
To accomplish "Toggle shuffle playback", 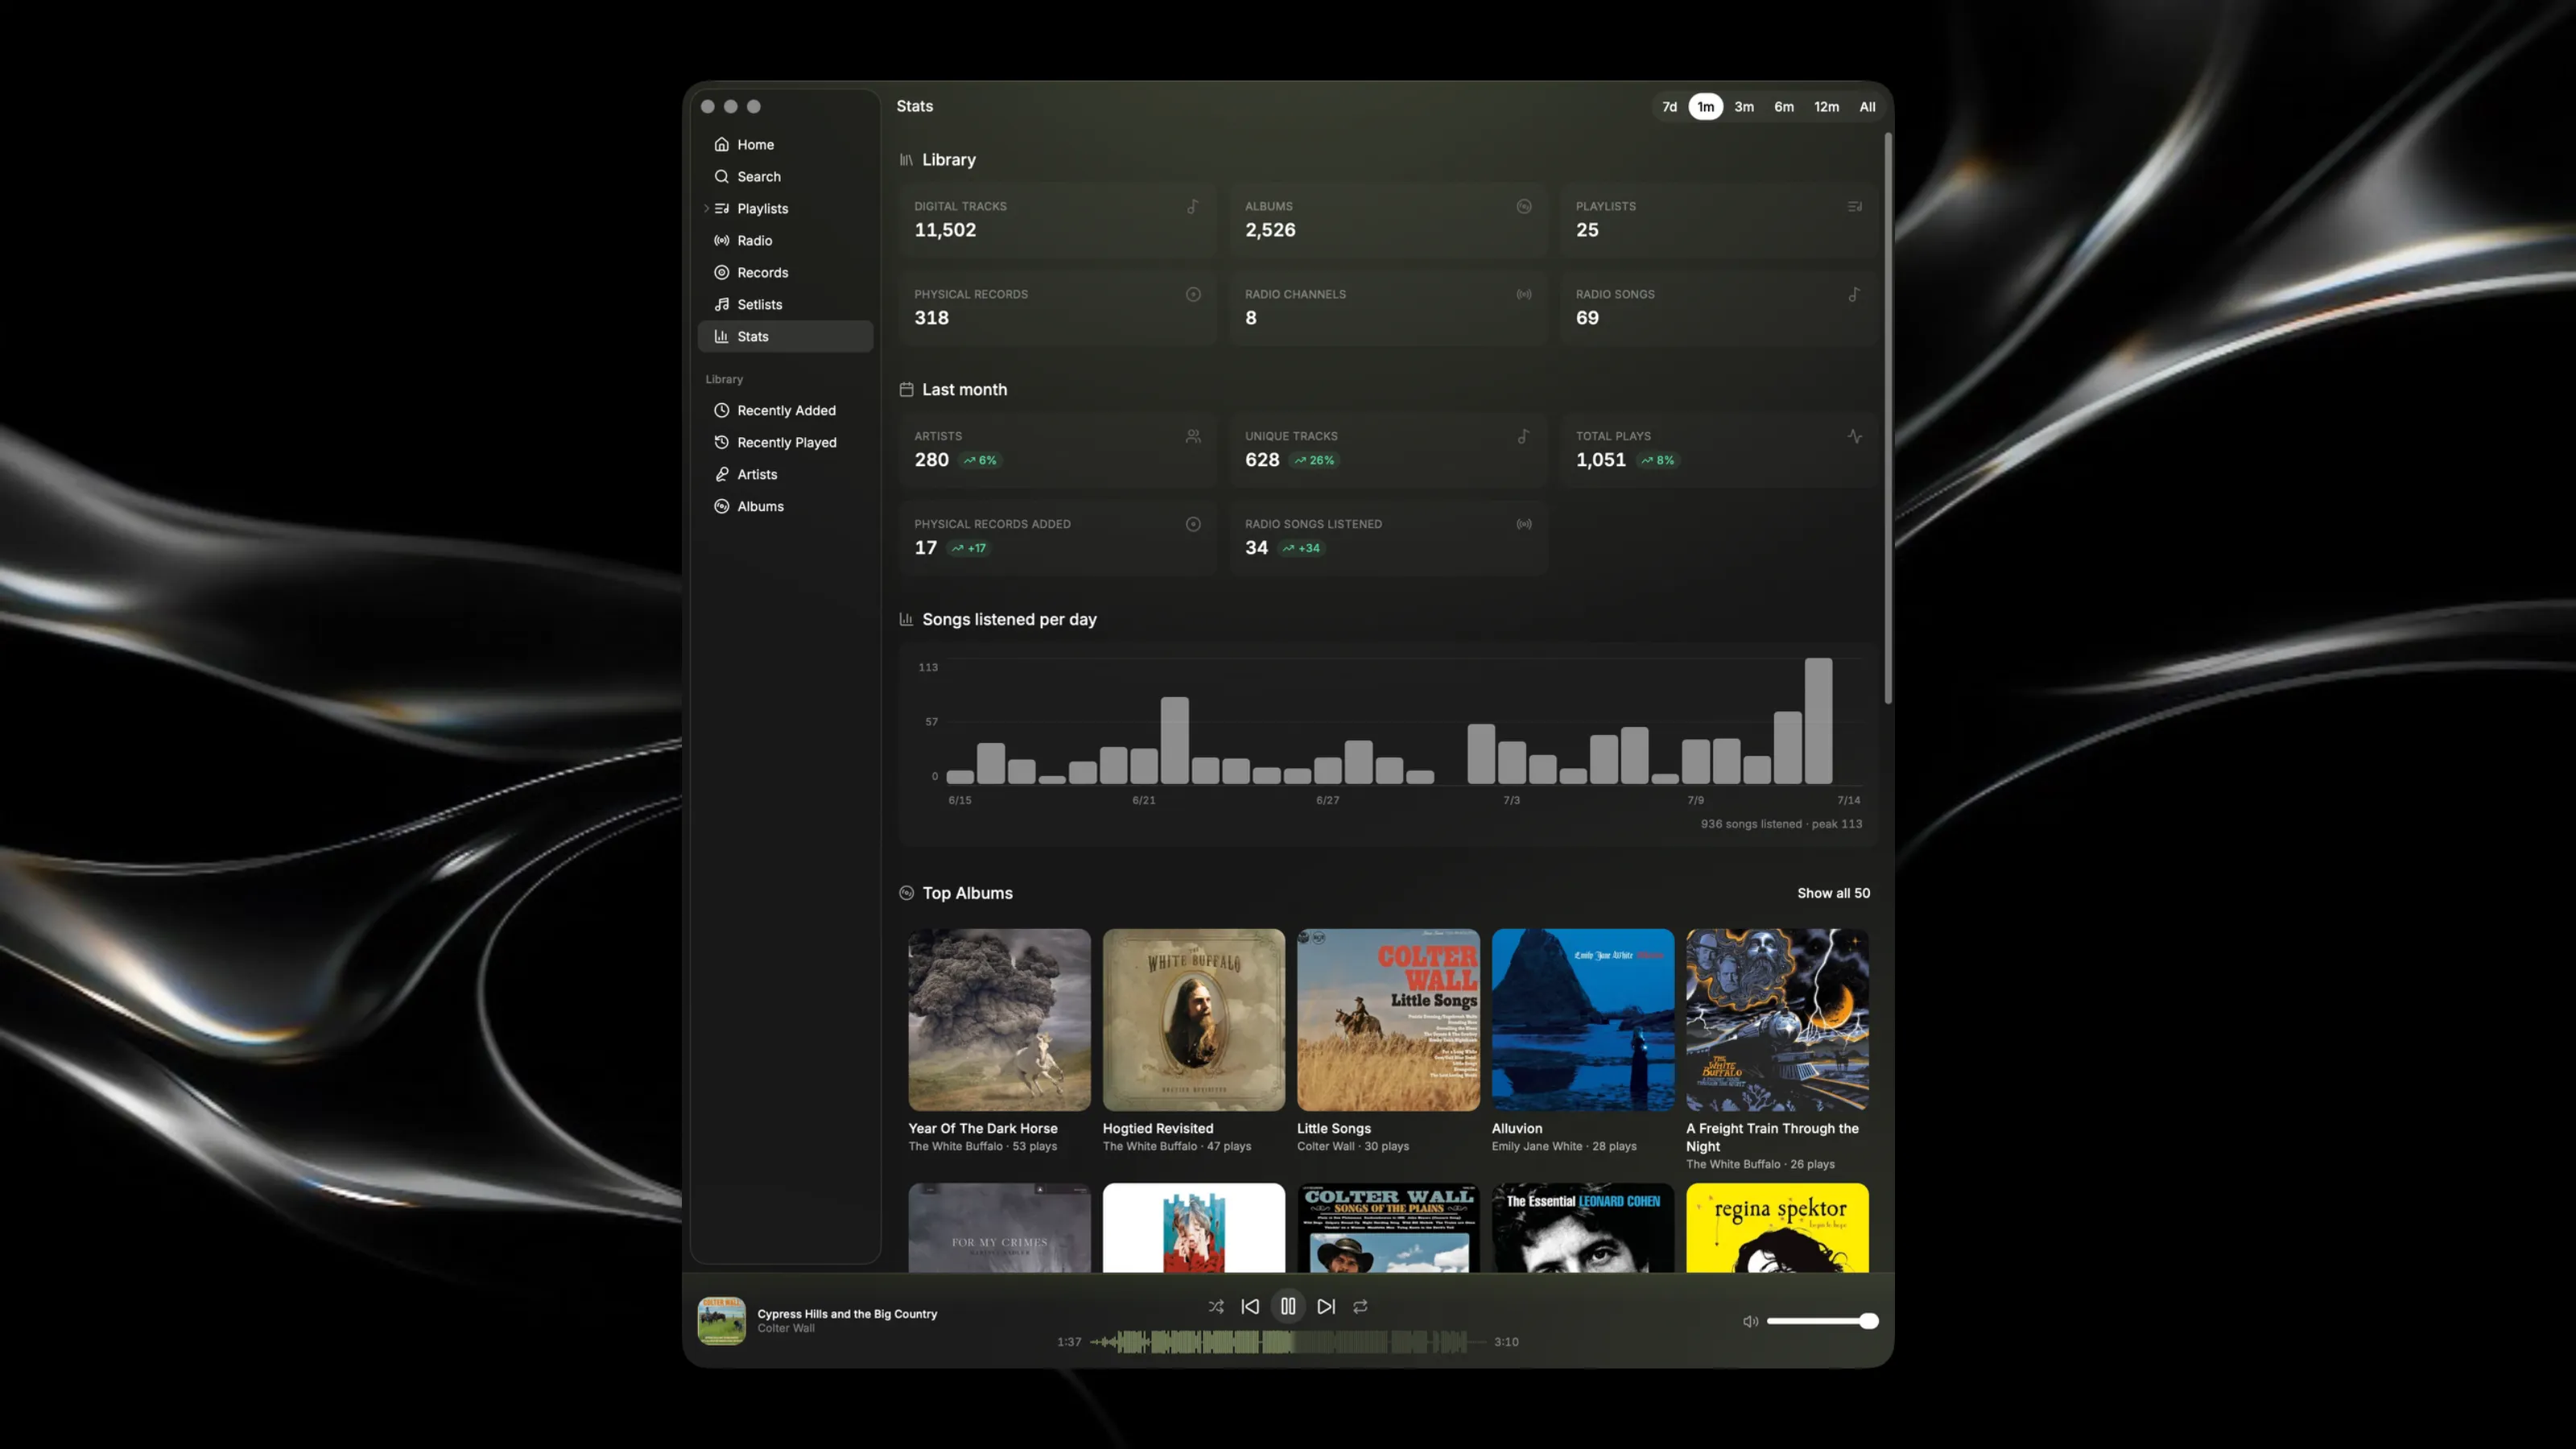I will 1216,1307.
